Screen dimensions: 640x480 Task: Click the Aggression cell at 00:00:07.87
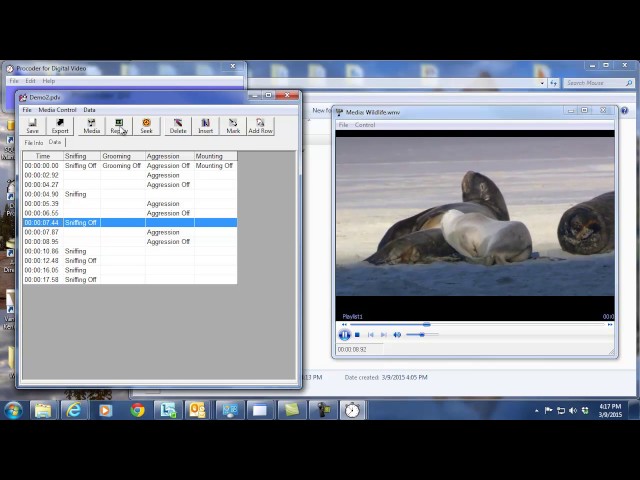coord(170,232)
